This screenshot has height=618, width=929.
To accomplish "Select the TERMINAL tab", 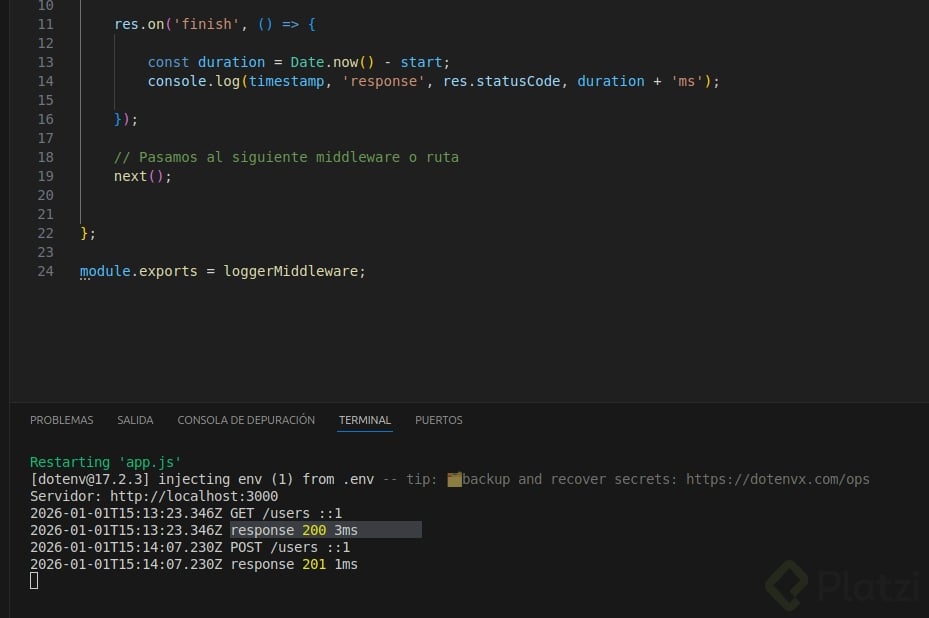I will 365,420.
